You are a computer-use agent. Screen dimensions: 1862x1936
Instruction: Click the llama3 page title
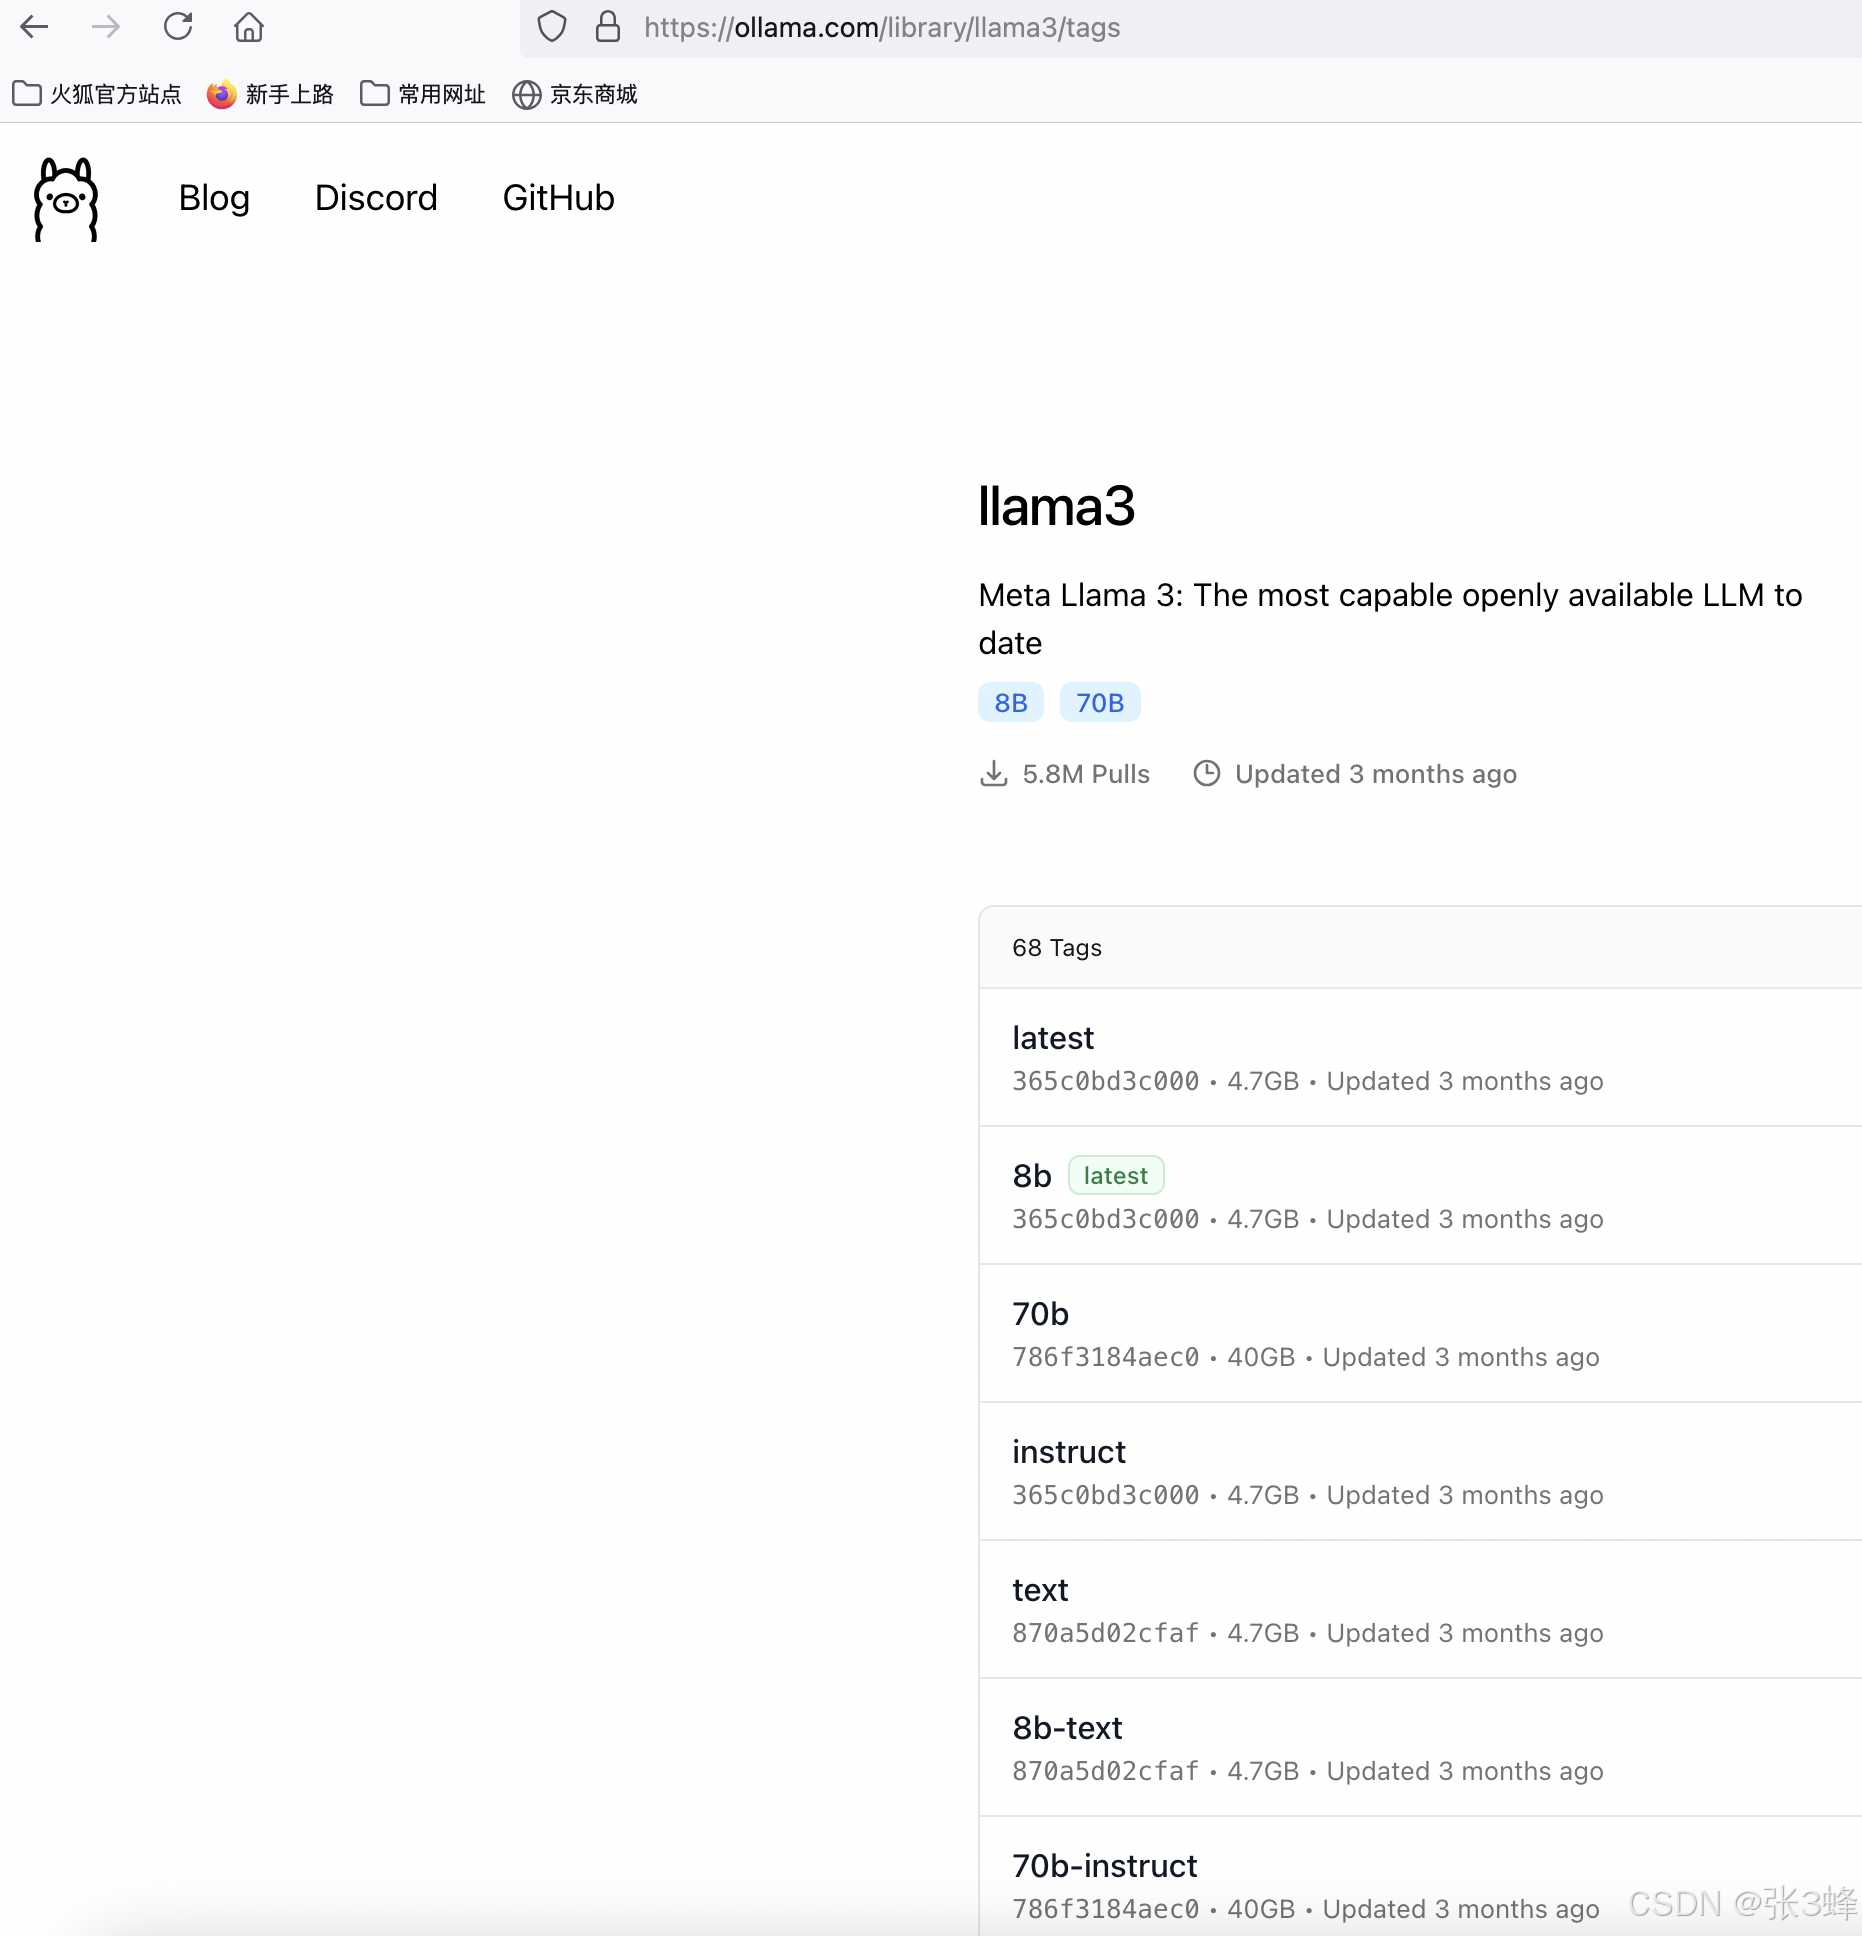(1056, 506)
